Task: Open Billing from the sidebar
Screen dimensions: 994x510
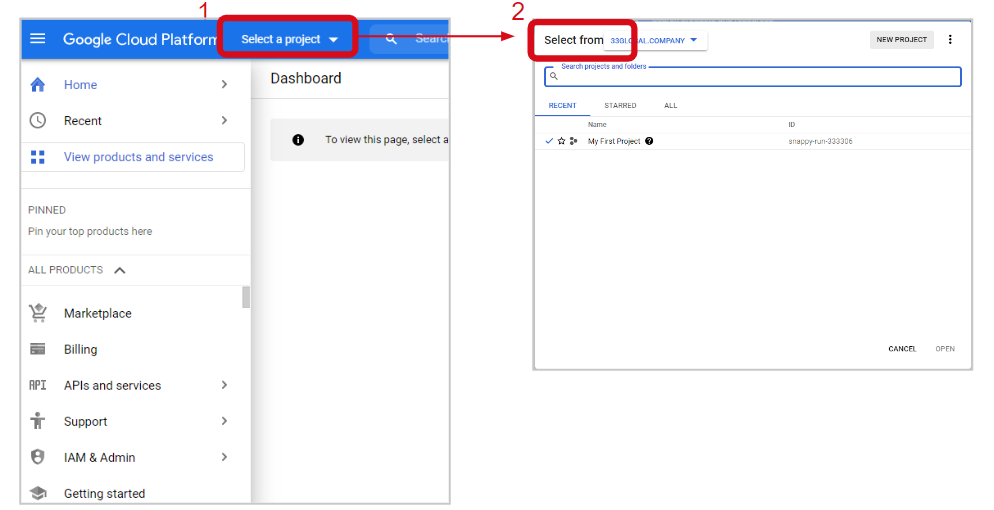Action: (x=81, y=350)
